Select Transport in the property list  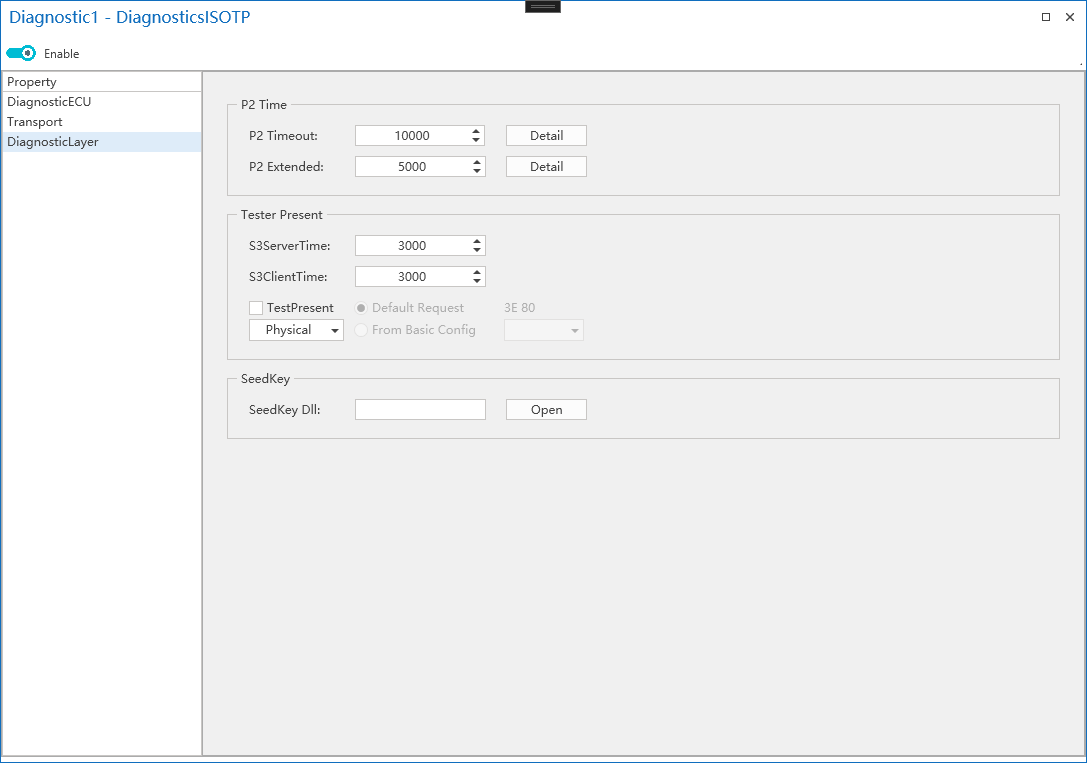(35, 122)
